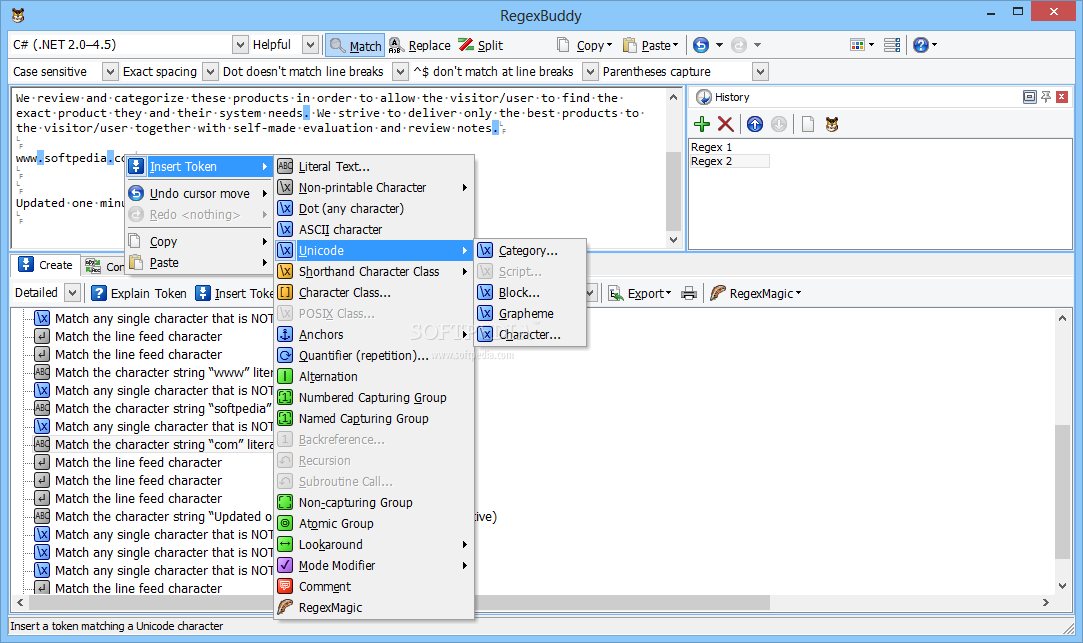The height and width of the screenshot is (643, 1083).
Task: Select Regex 1 in History list
Action: click(711, 147)
